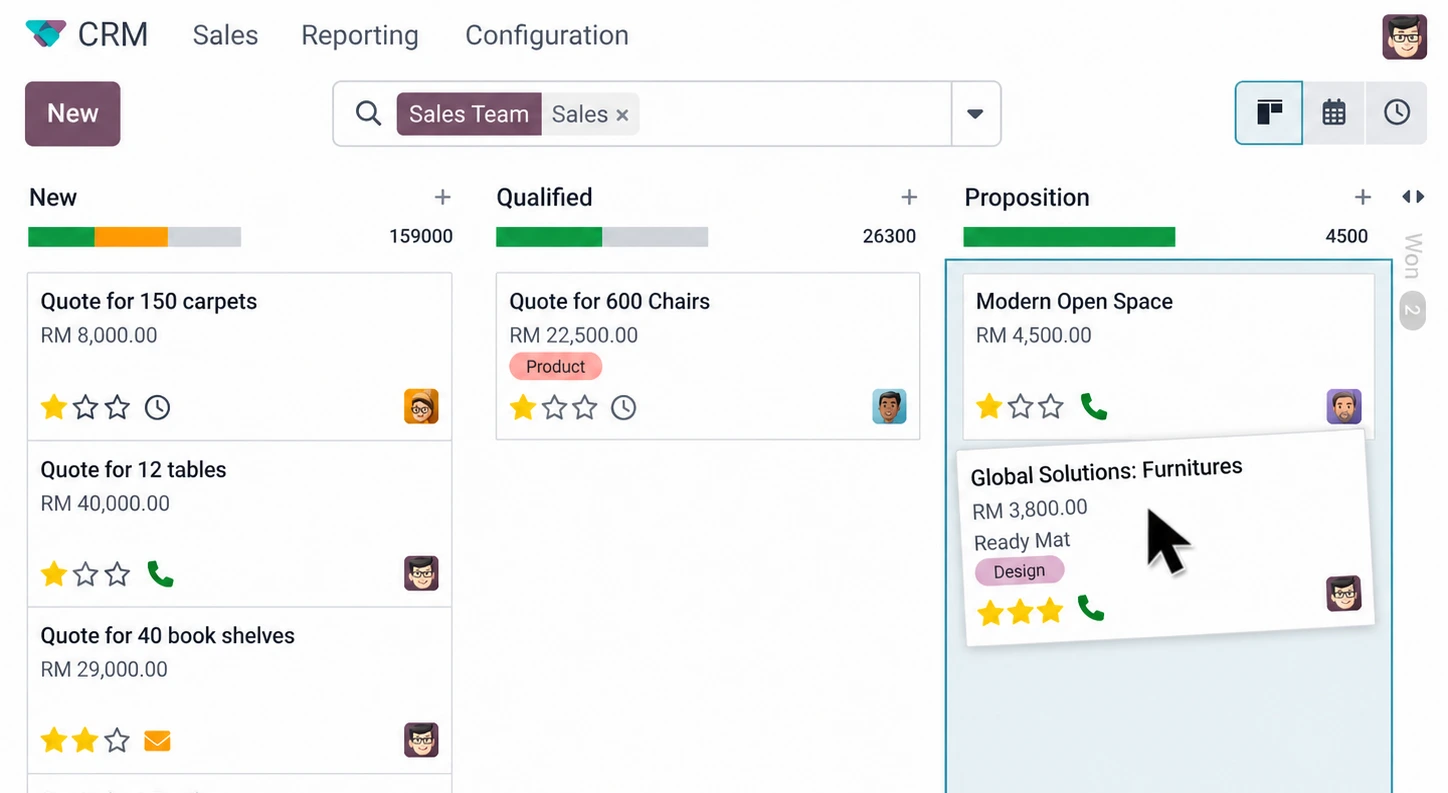Click the orange segment of New column progress bar
This screenshot has width=1448, height=793.
point(131,237)
